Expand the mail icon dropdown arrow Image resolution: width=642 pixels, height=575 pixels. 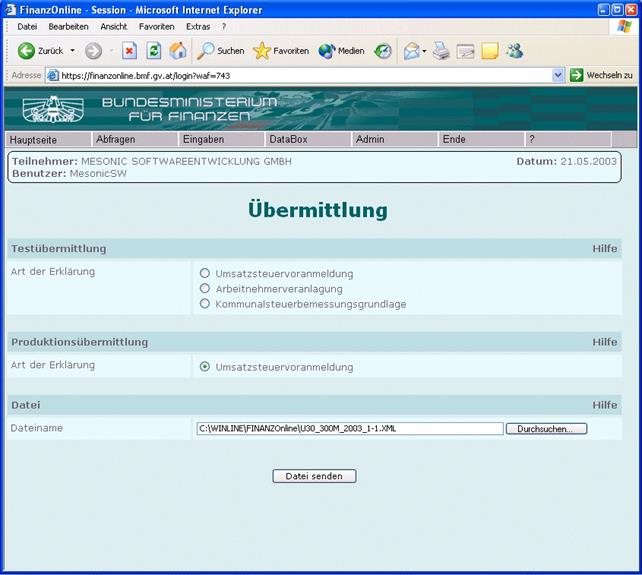[424, 51]
